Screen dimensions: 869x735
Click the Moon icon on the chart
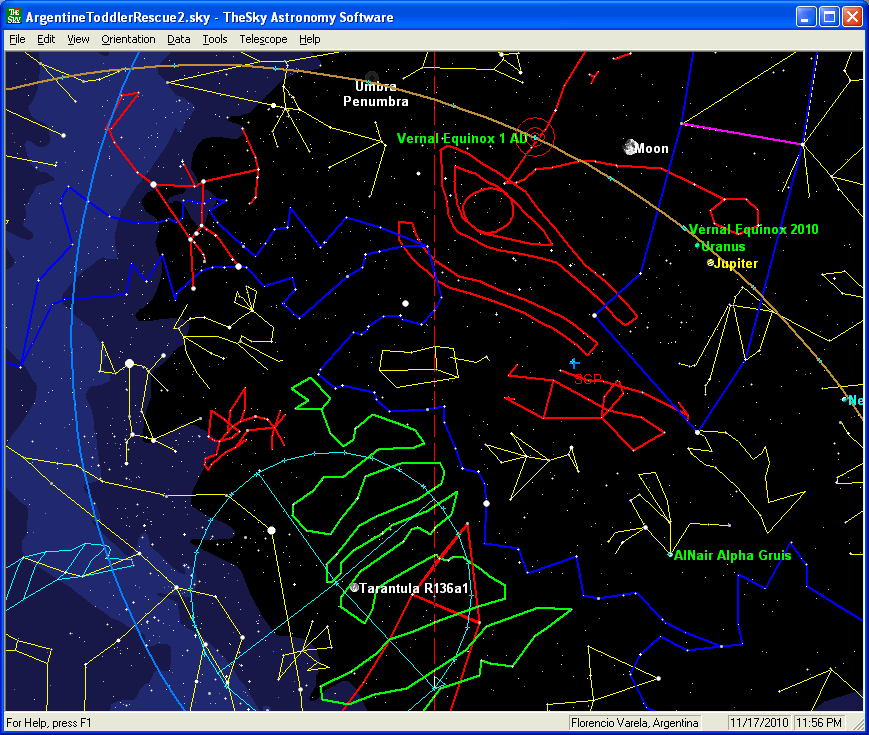(630, 148)
